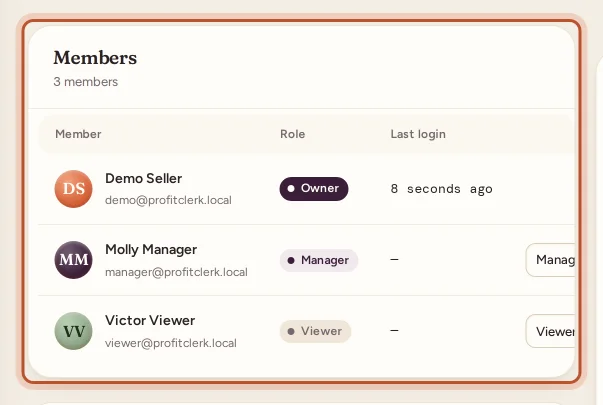Click the Member column header
Image resolution: width=603 pixels, height=405 pixels.
(78, 134)
